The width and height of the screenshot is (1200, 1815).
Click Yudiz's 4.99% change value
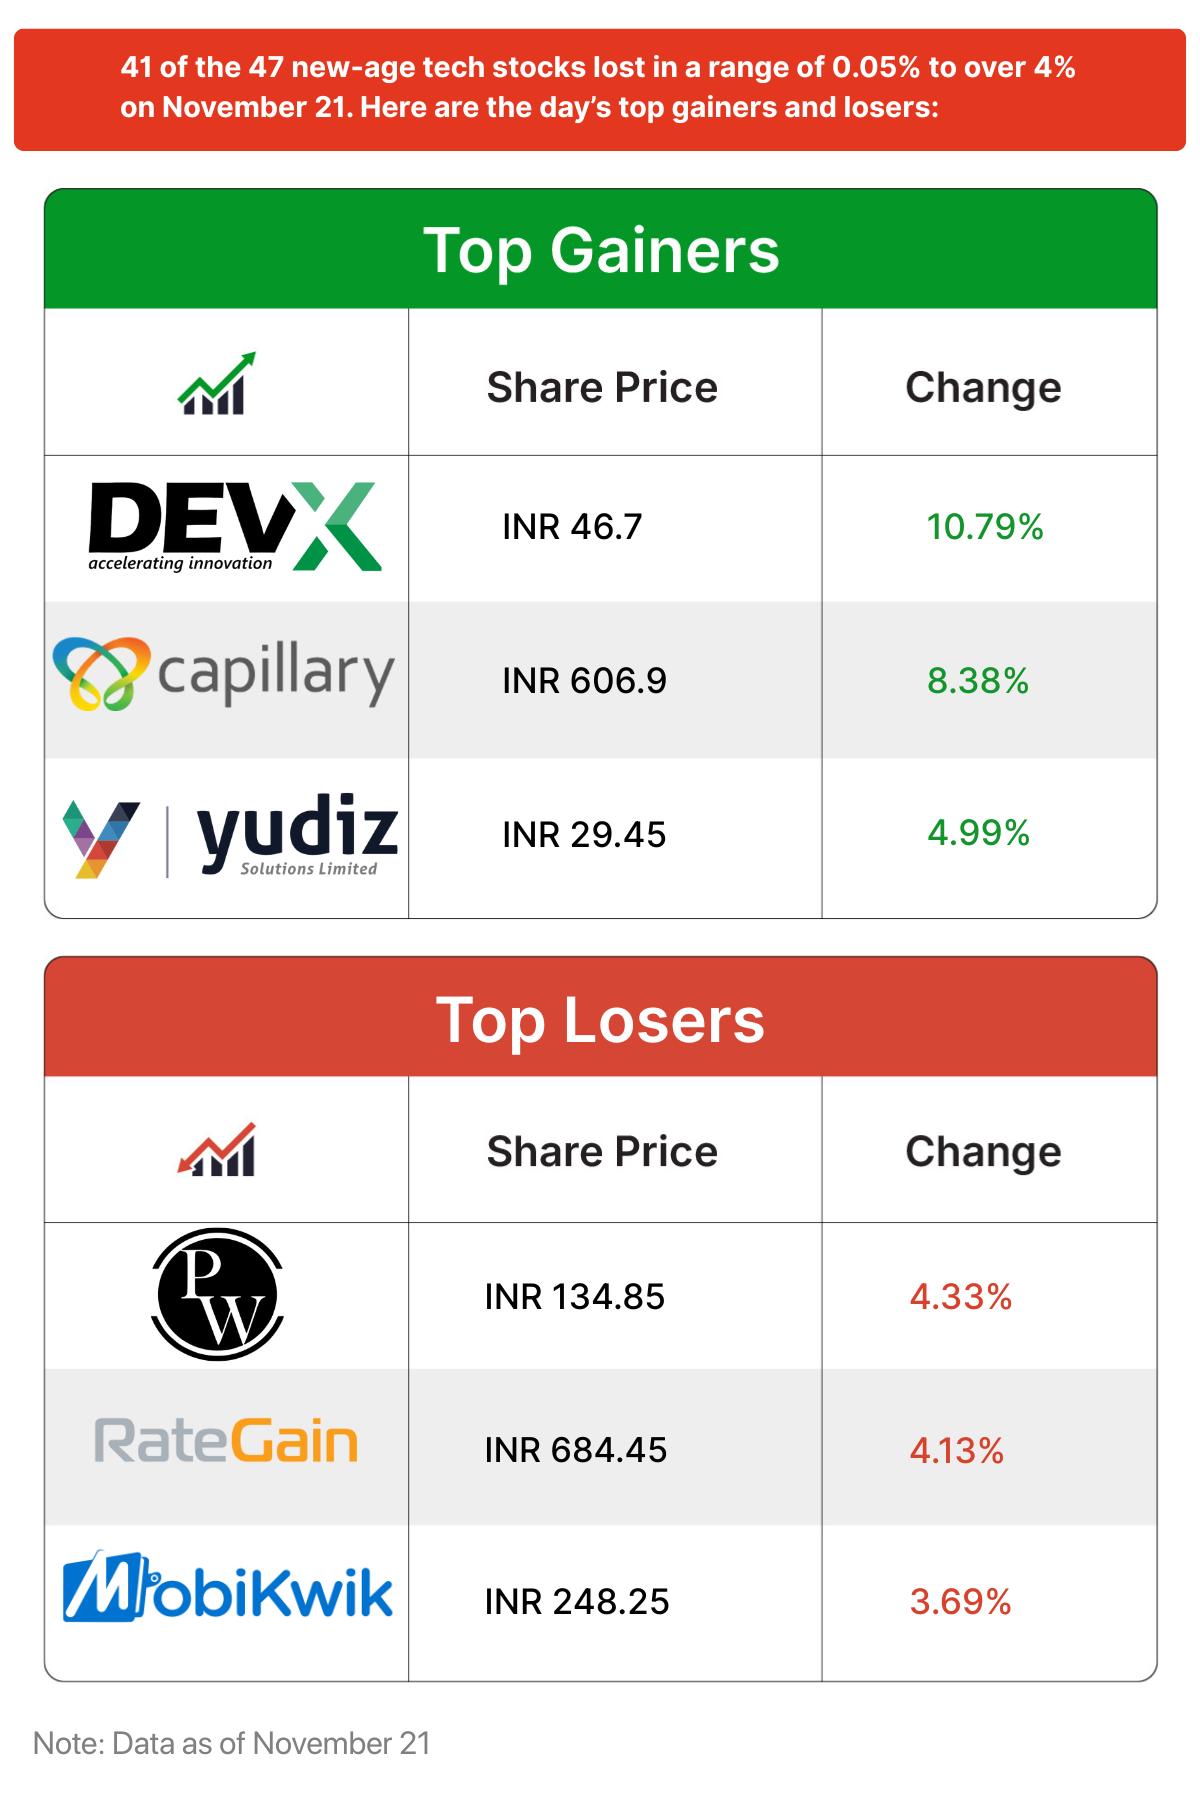(978, 833)
